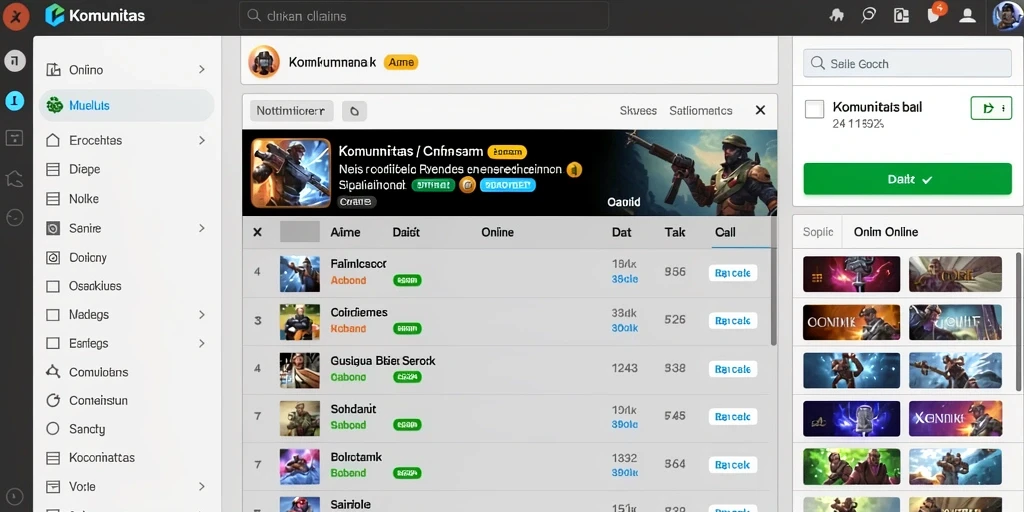The width and height of the screenshot is (1024, 512).
Task: Click the first top-bar icon right of search
Action: coord(837,16)
